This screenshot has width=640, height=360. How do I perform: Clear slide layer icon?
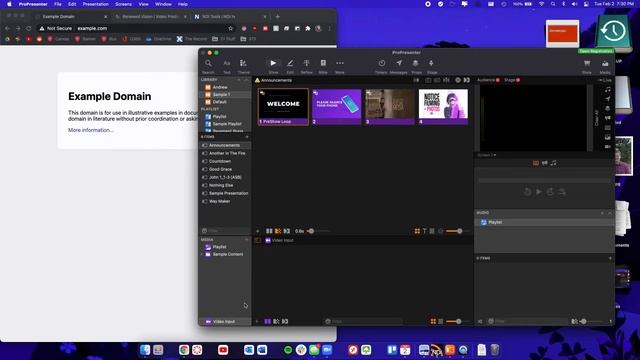[608, 127]
